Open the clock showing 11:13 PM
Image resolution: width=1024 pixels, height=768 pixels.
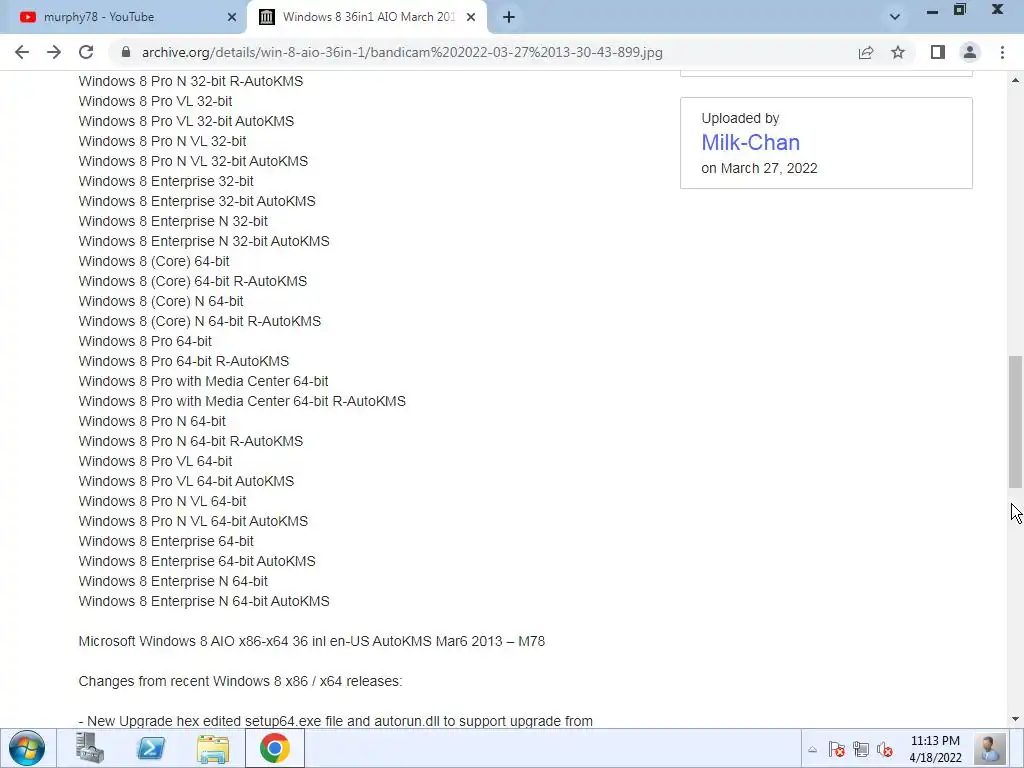pyautogui.click(x=935, y=749)
